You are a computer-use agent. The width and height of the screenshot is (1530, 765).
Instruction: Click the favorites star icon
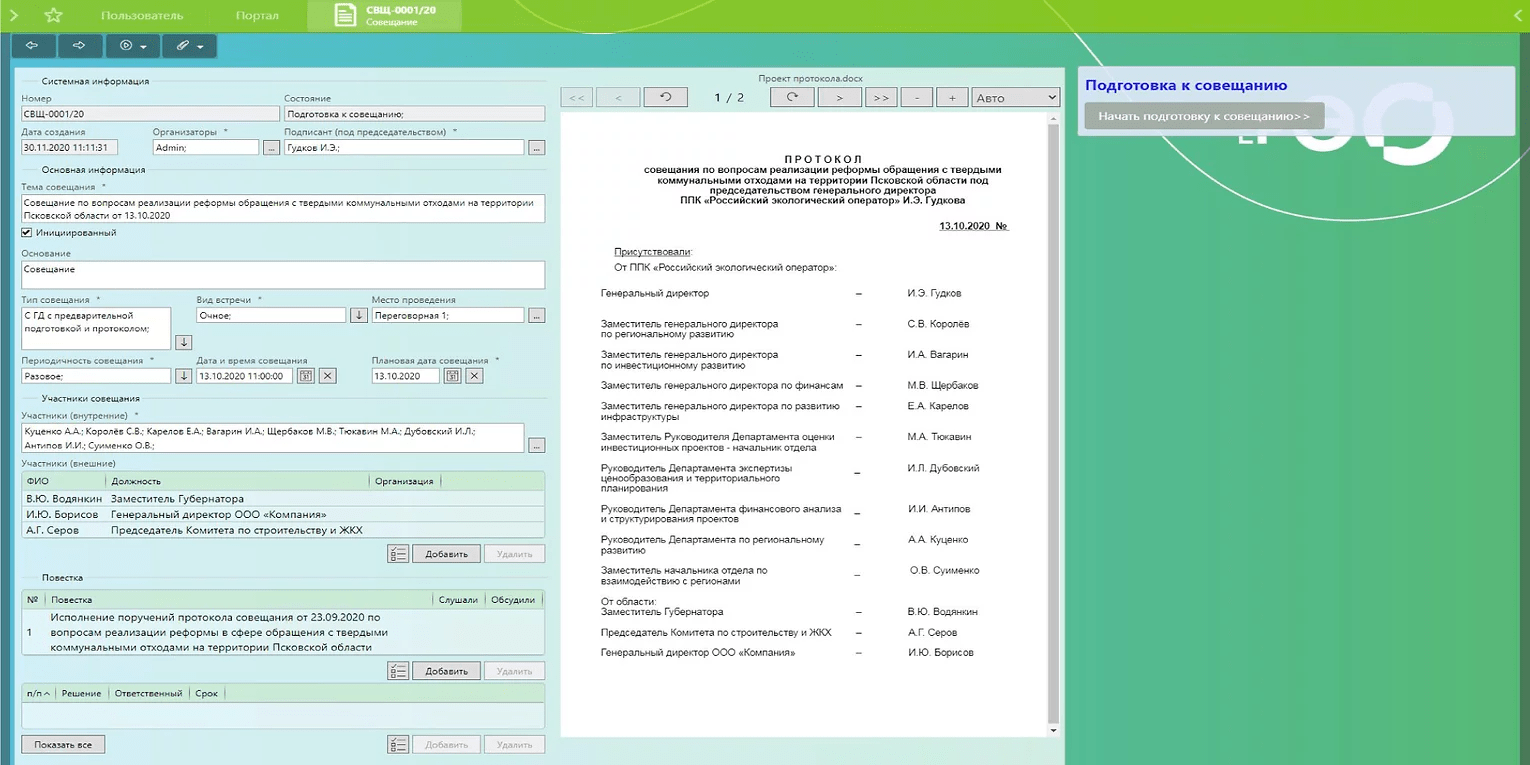[x=53, y=15]
